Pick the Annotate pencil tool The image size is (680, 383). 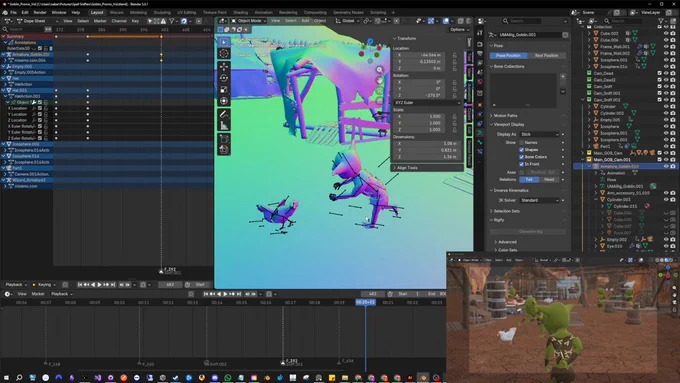click(224, 115)
